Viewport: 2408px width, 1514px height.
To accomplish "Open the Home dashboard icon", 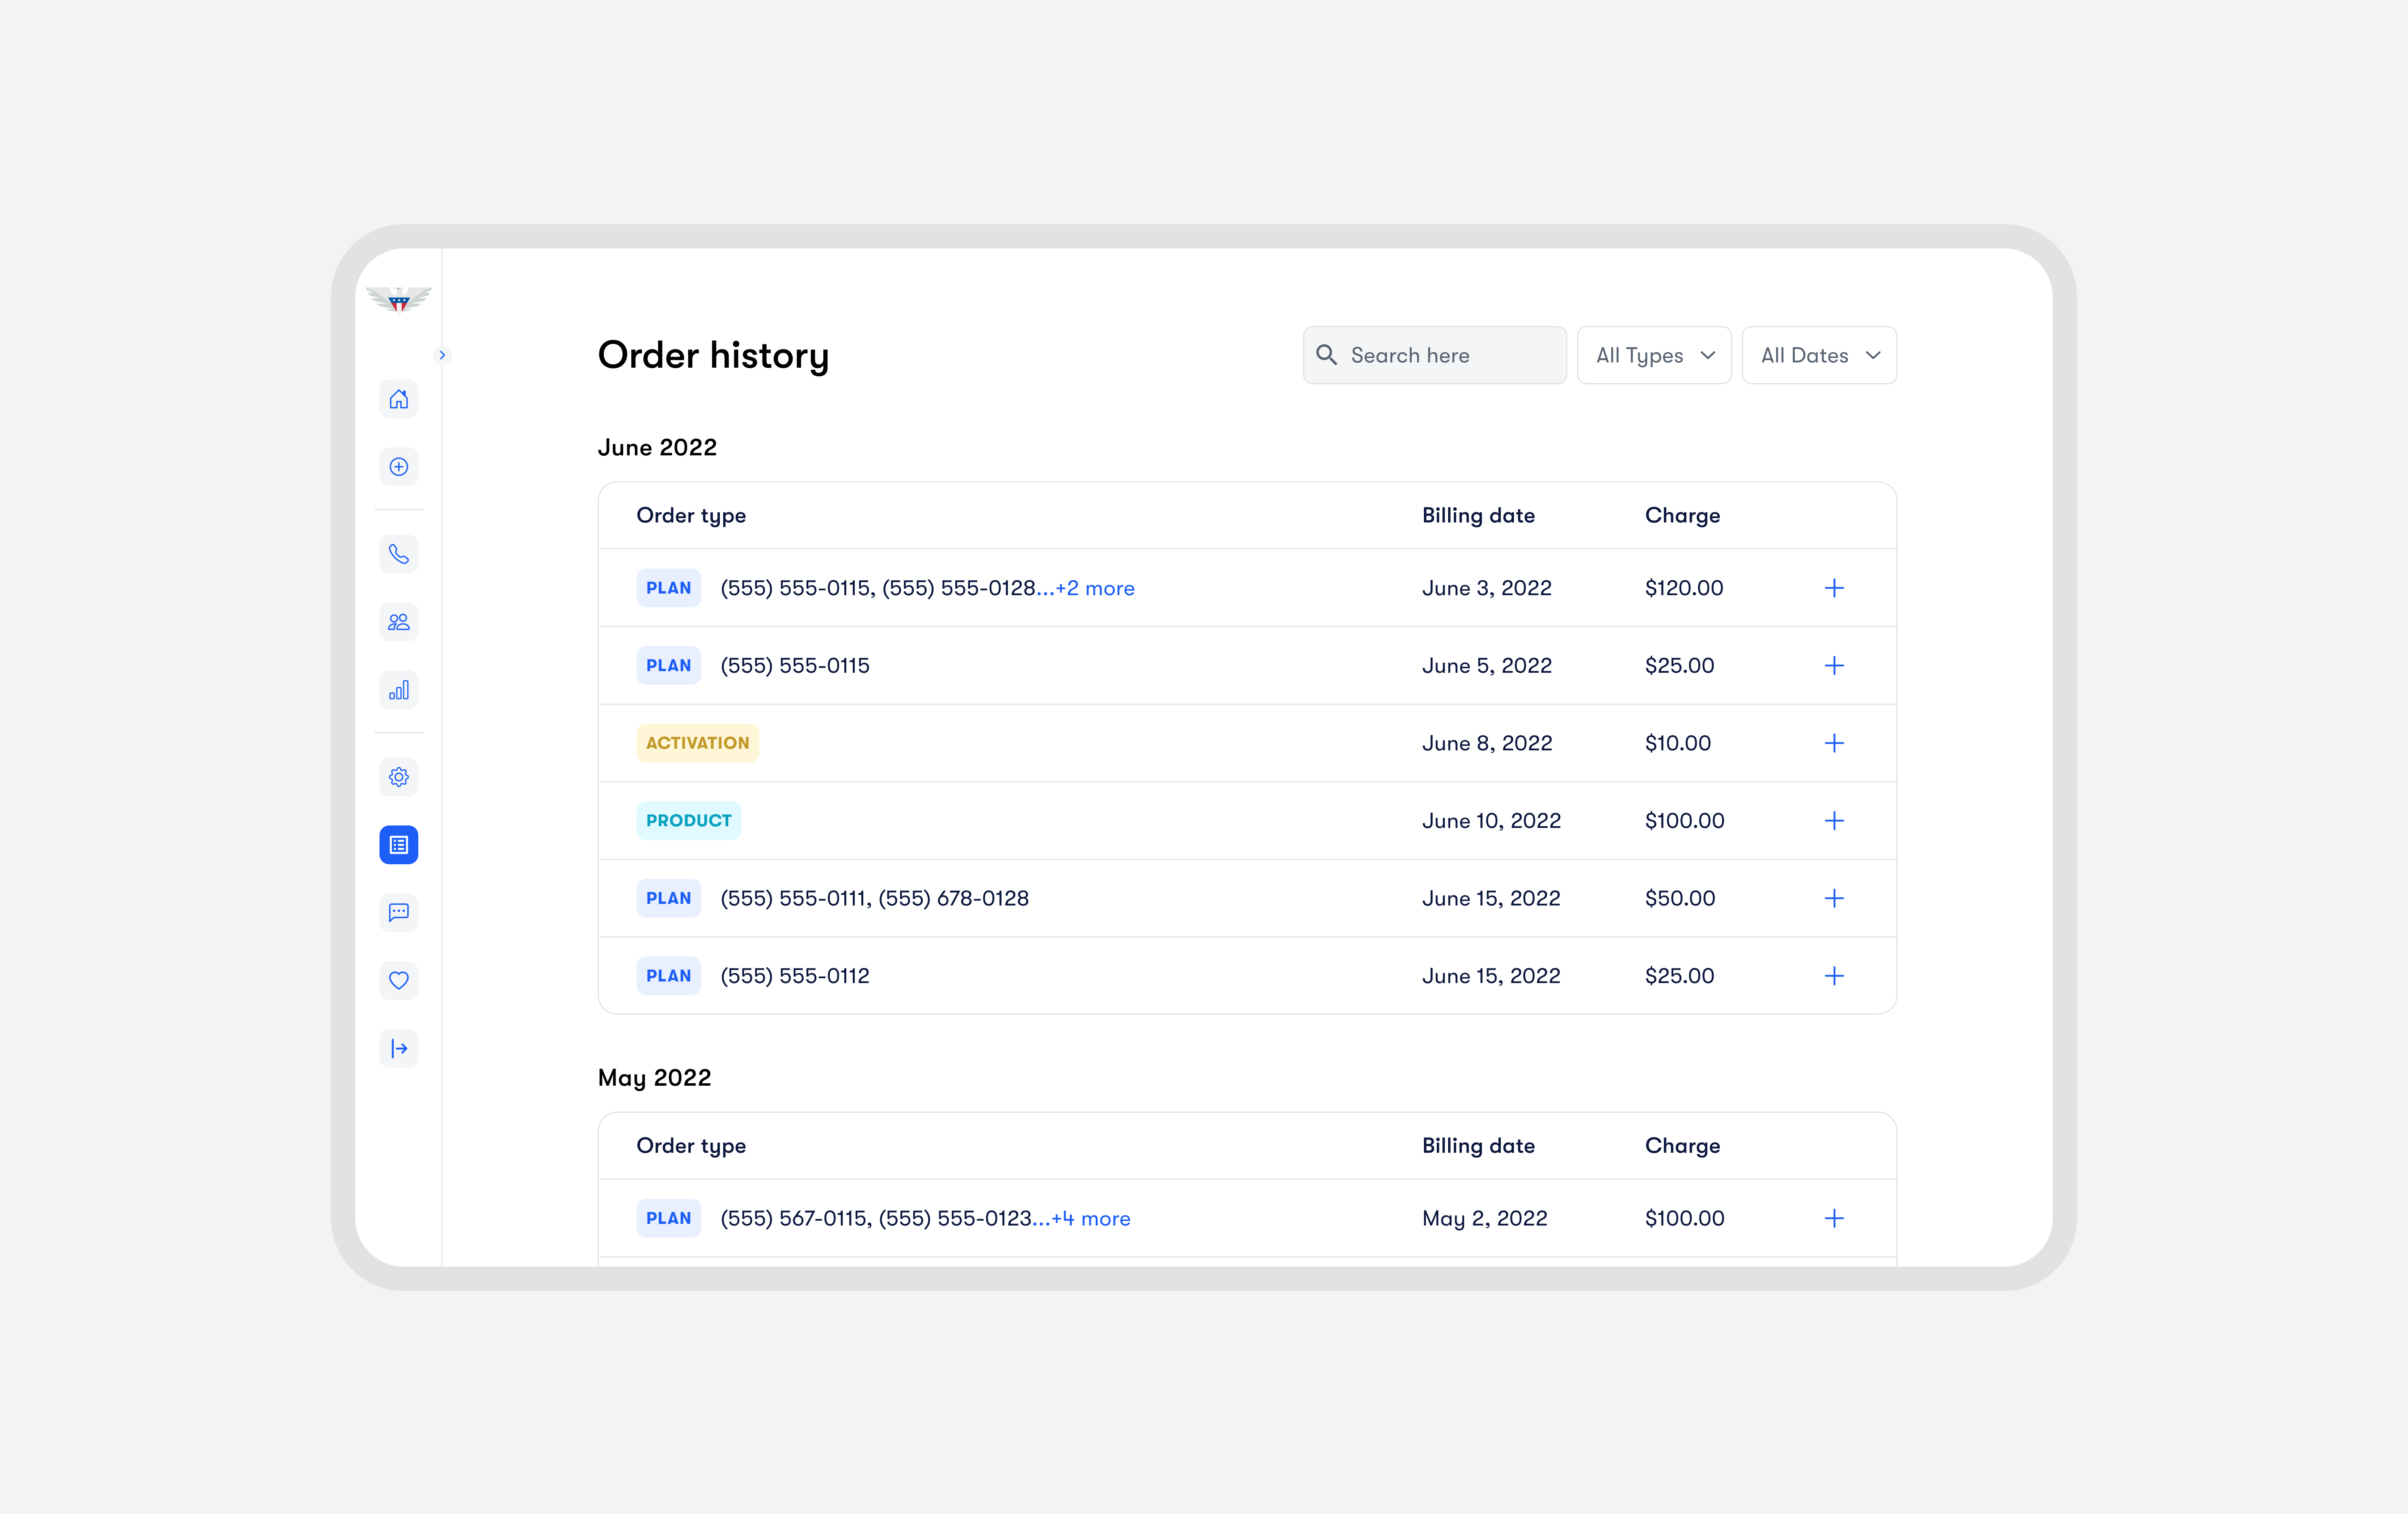I will coord(398,399).
